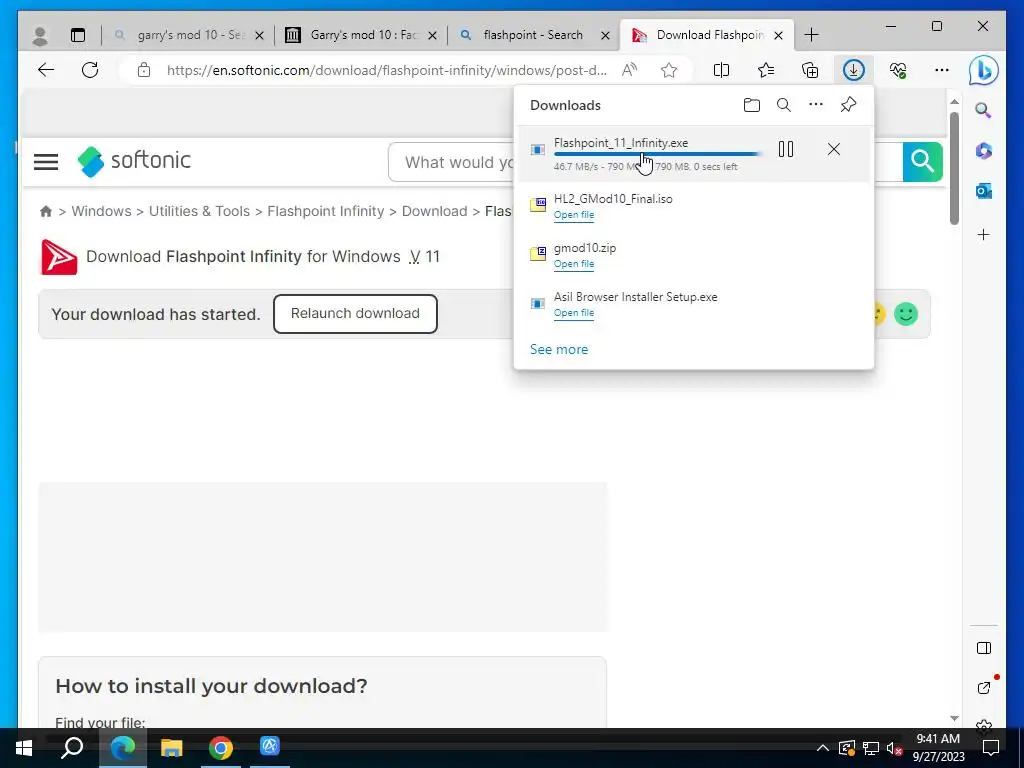The width and height of the screenshot is (1024, 768).
Task: Select the Download Flashpoint tab
Action: pyautogui.click(x=707, y=35)
